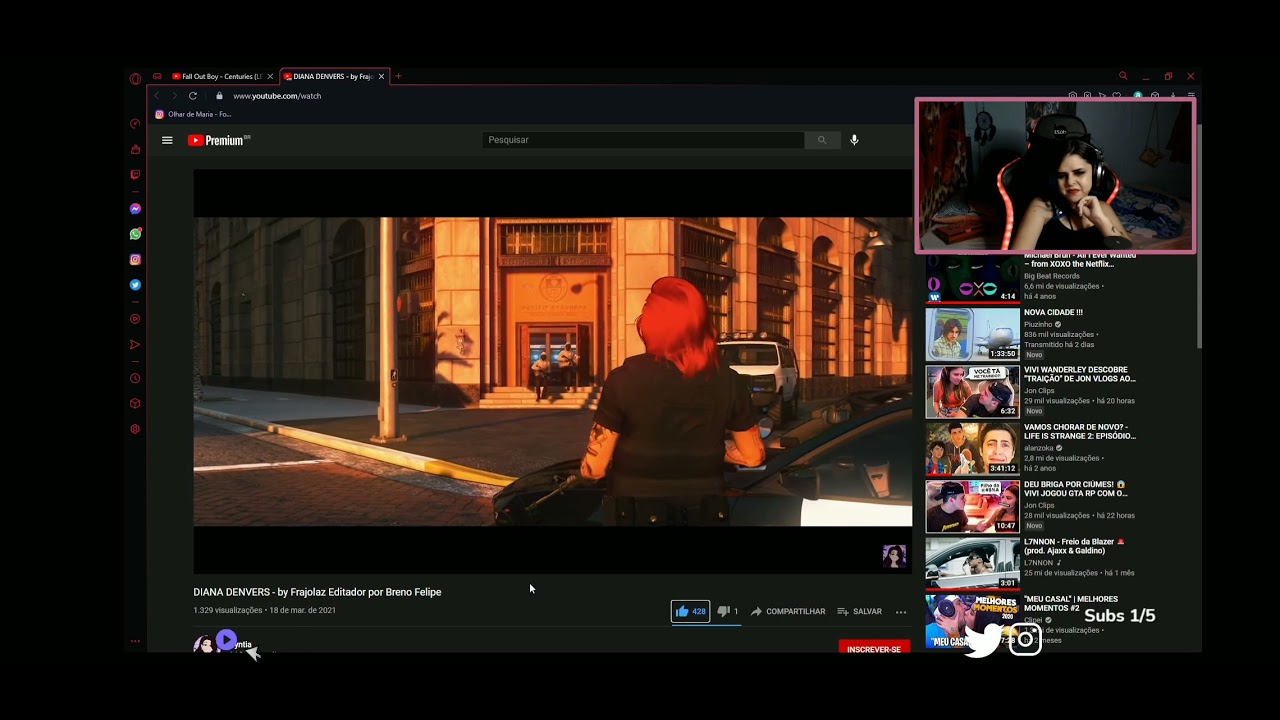1280x720 pixels.
Task: View site security lock icon
Action: (219, 96)
